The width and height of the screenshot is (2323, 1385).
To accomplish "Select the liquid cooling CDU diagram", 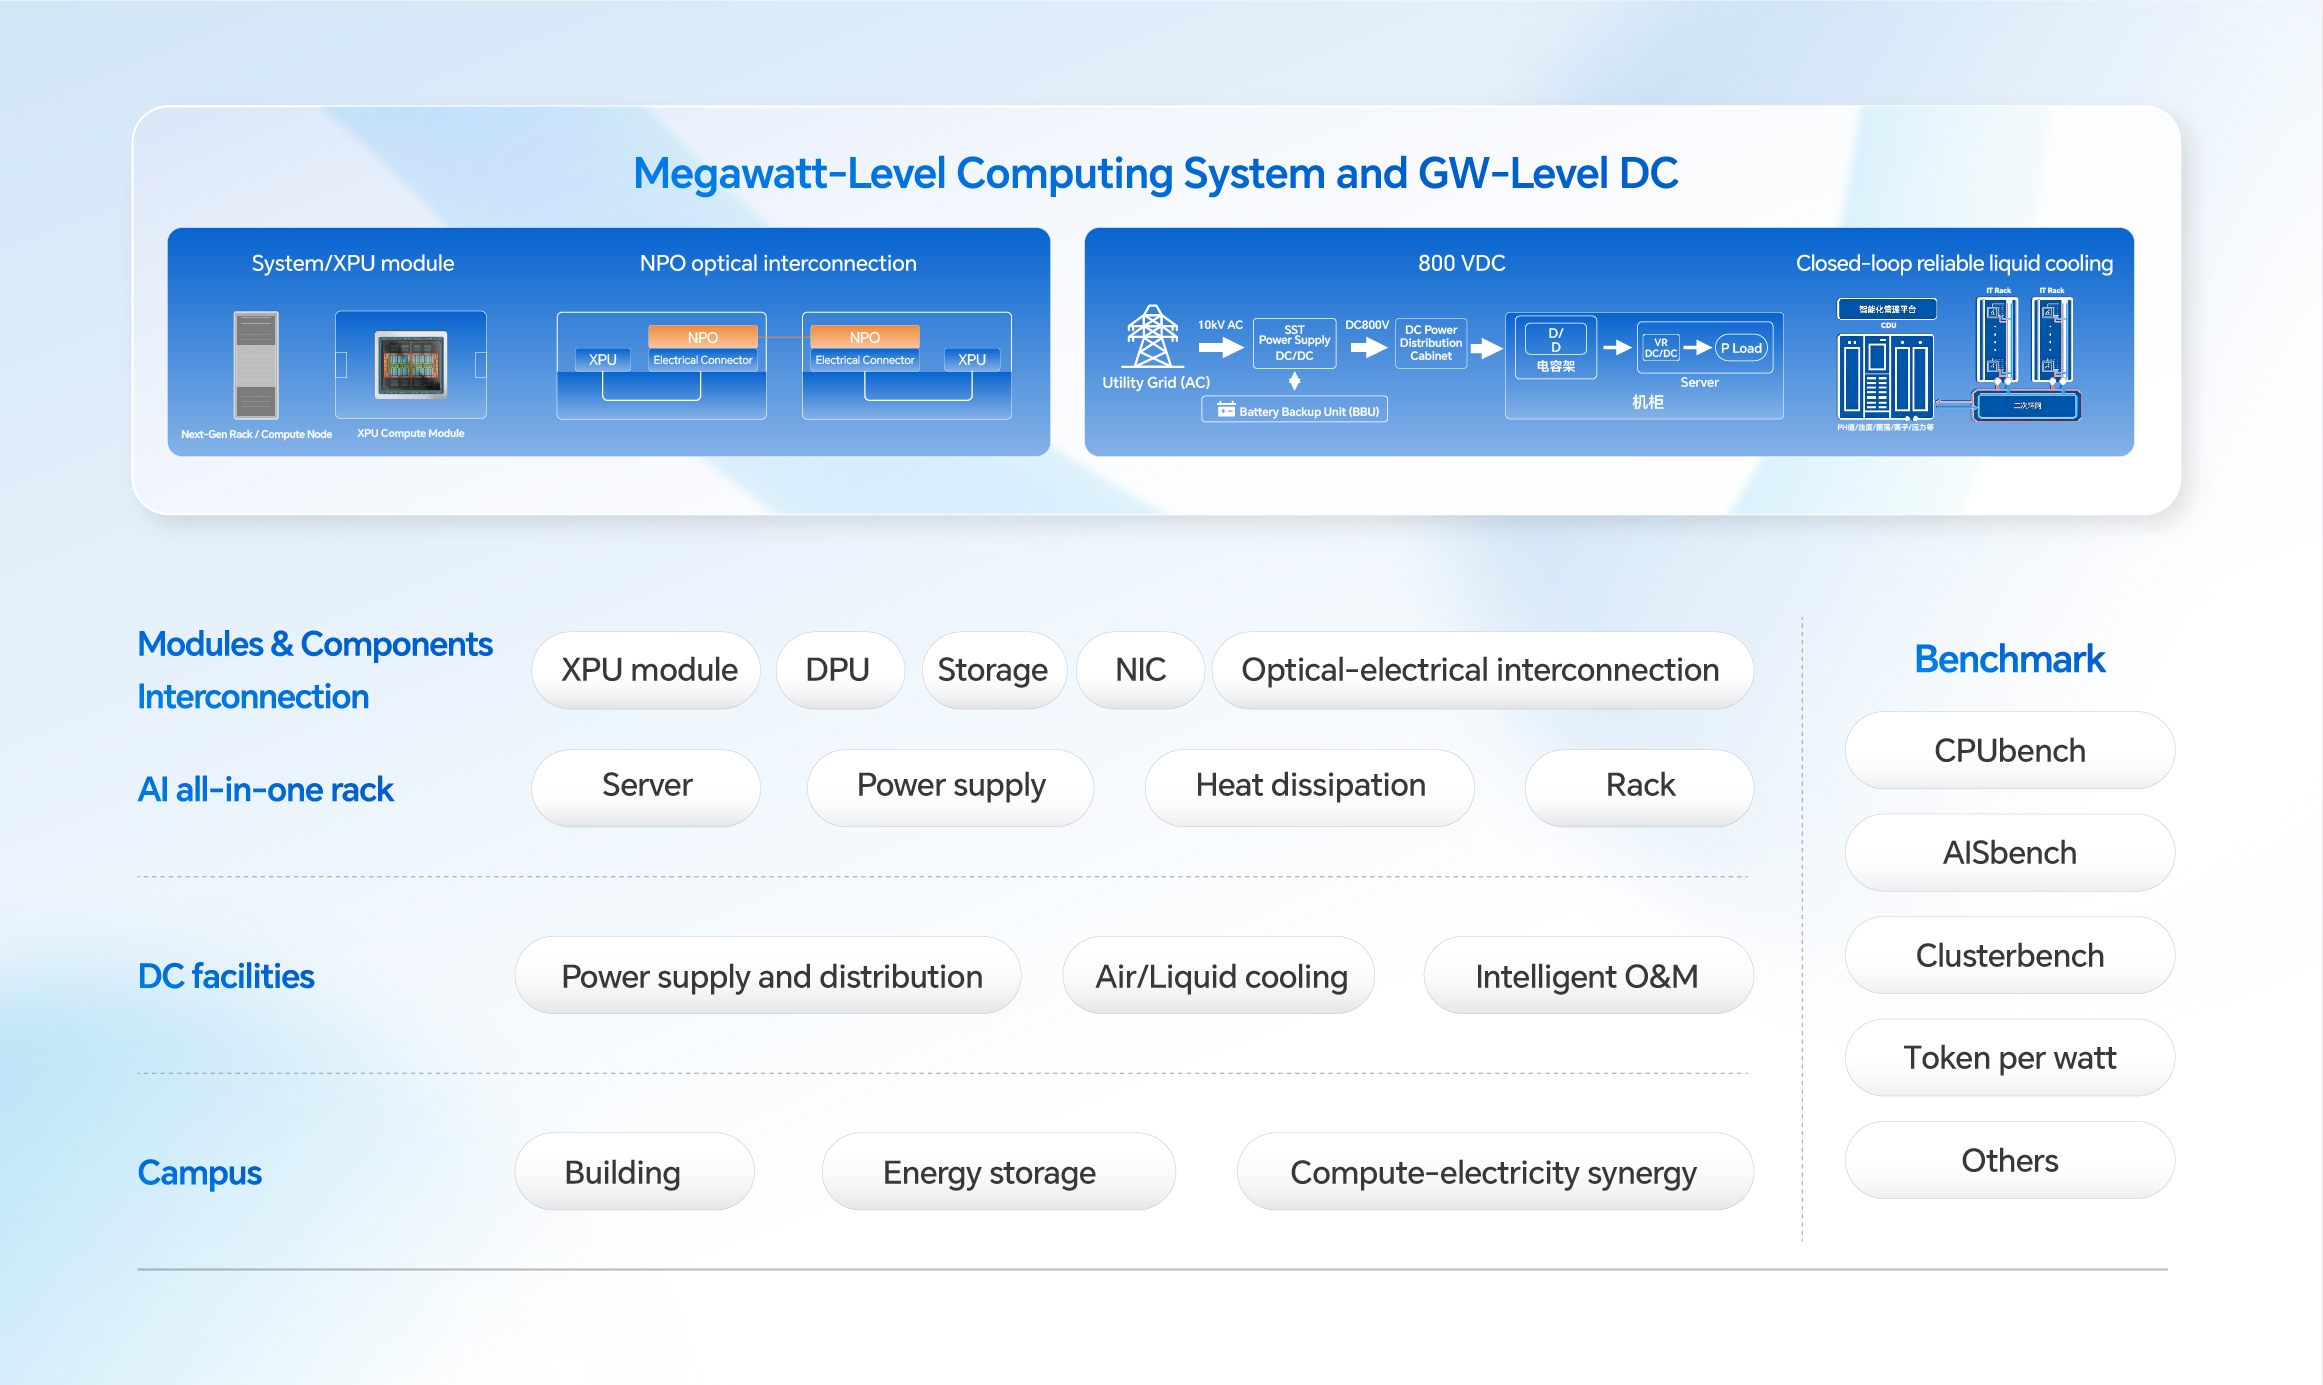I will pos(1886,364).
